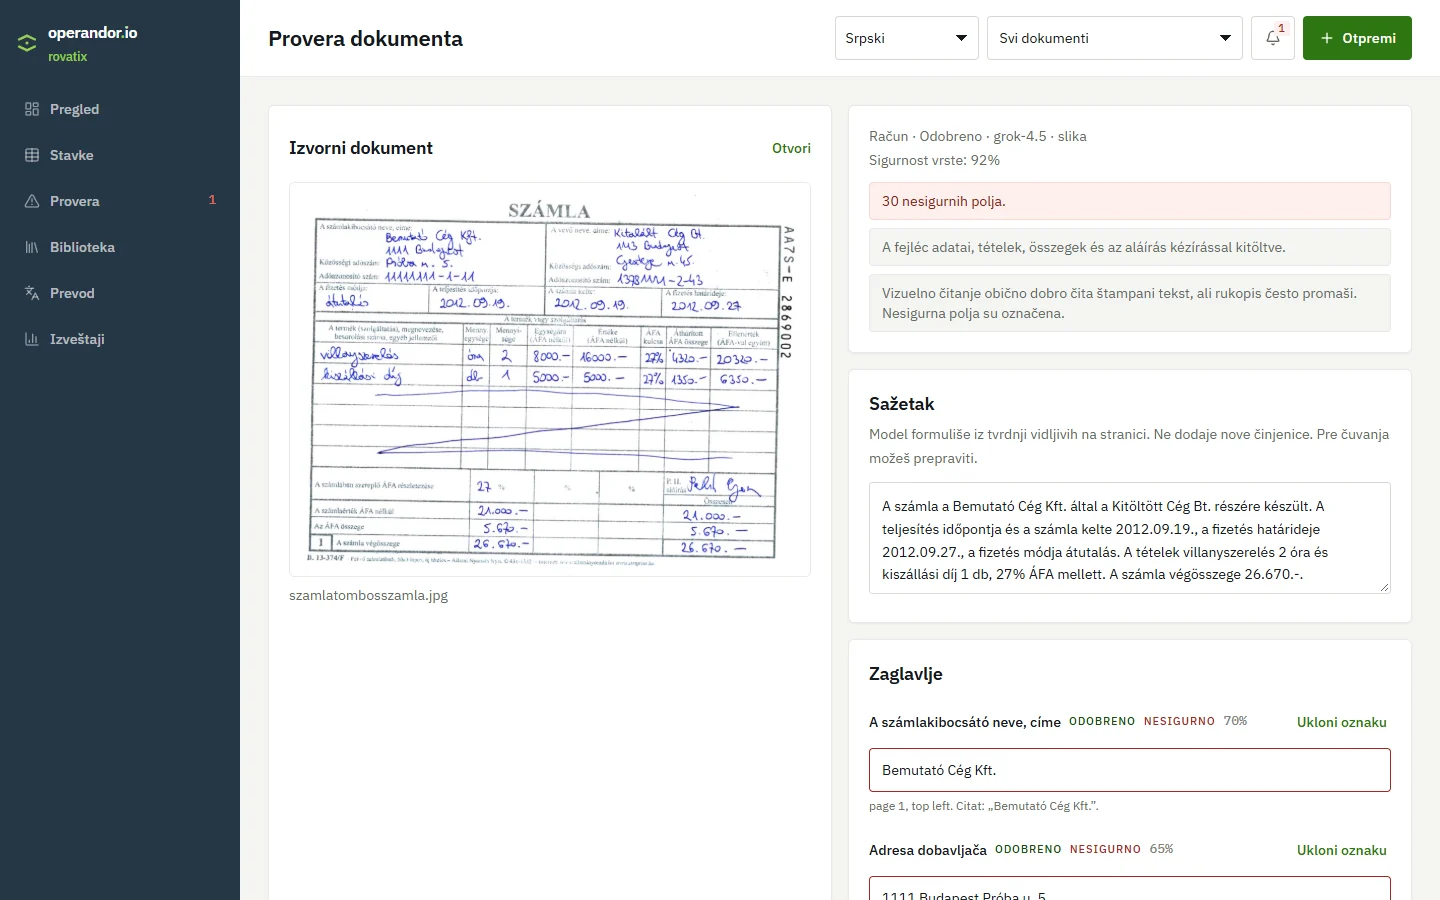Click the ODOBRENO badge next to Adresa dobavljača
The width and height of the screenshot is (1440, 900).
tap(1028, 849)
